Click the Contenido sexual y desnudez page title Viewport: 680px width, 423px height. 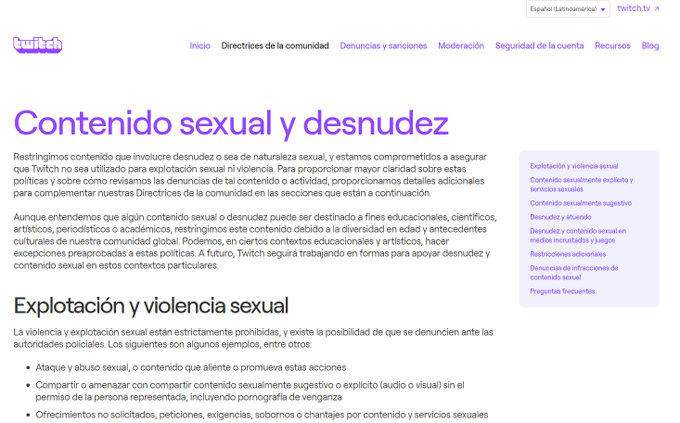click(x=231, y=124)
